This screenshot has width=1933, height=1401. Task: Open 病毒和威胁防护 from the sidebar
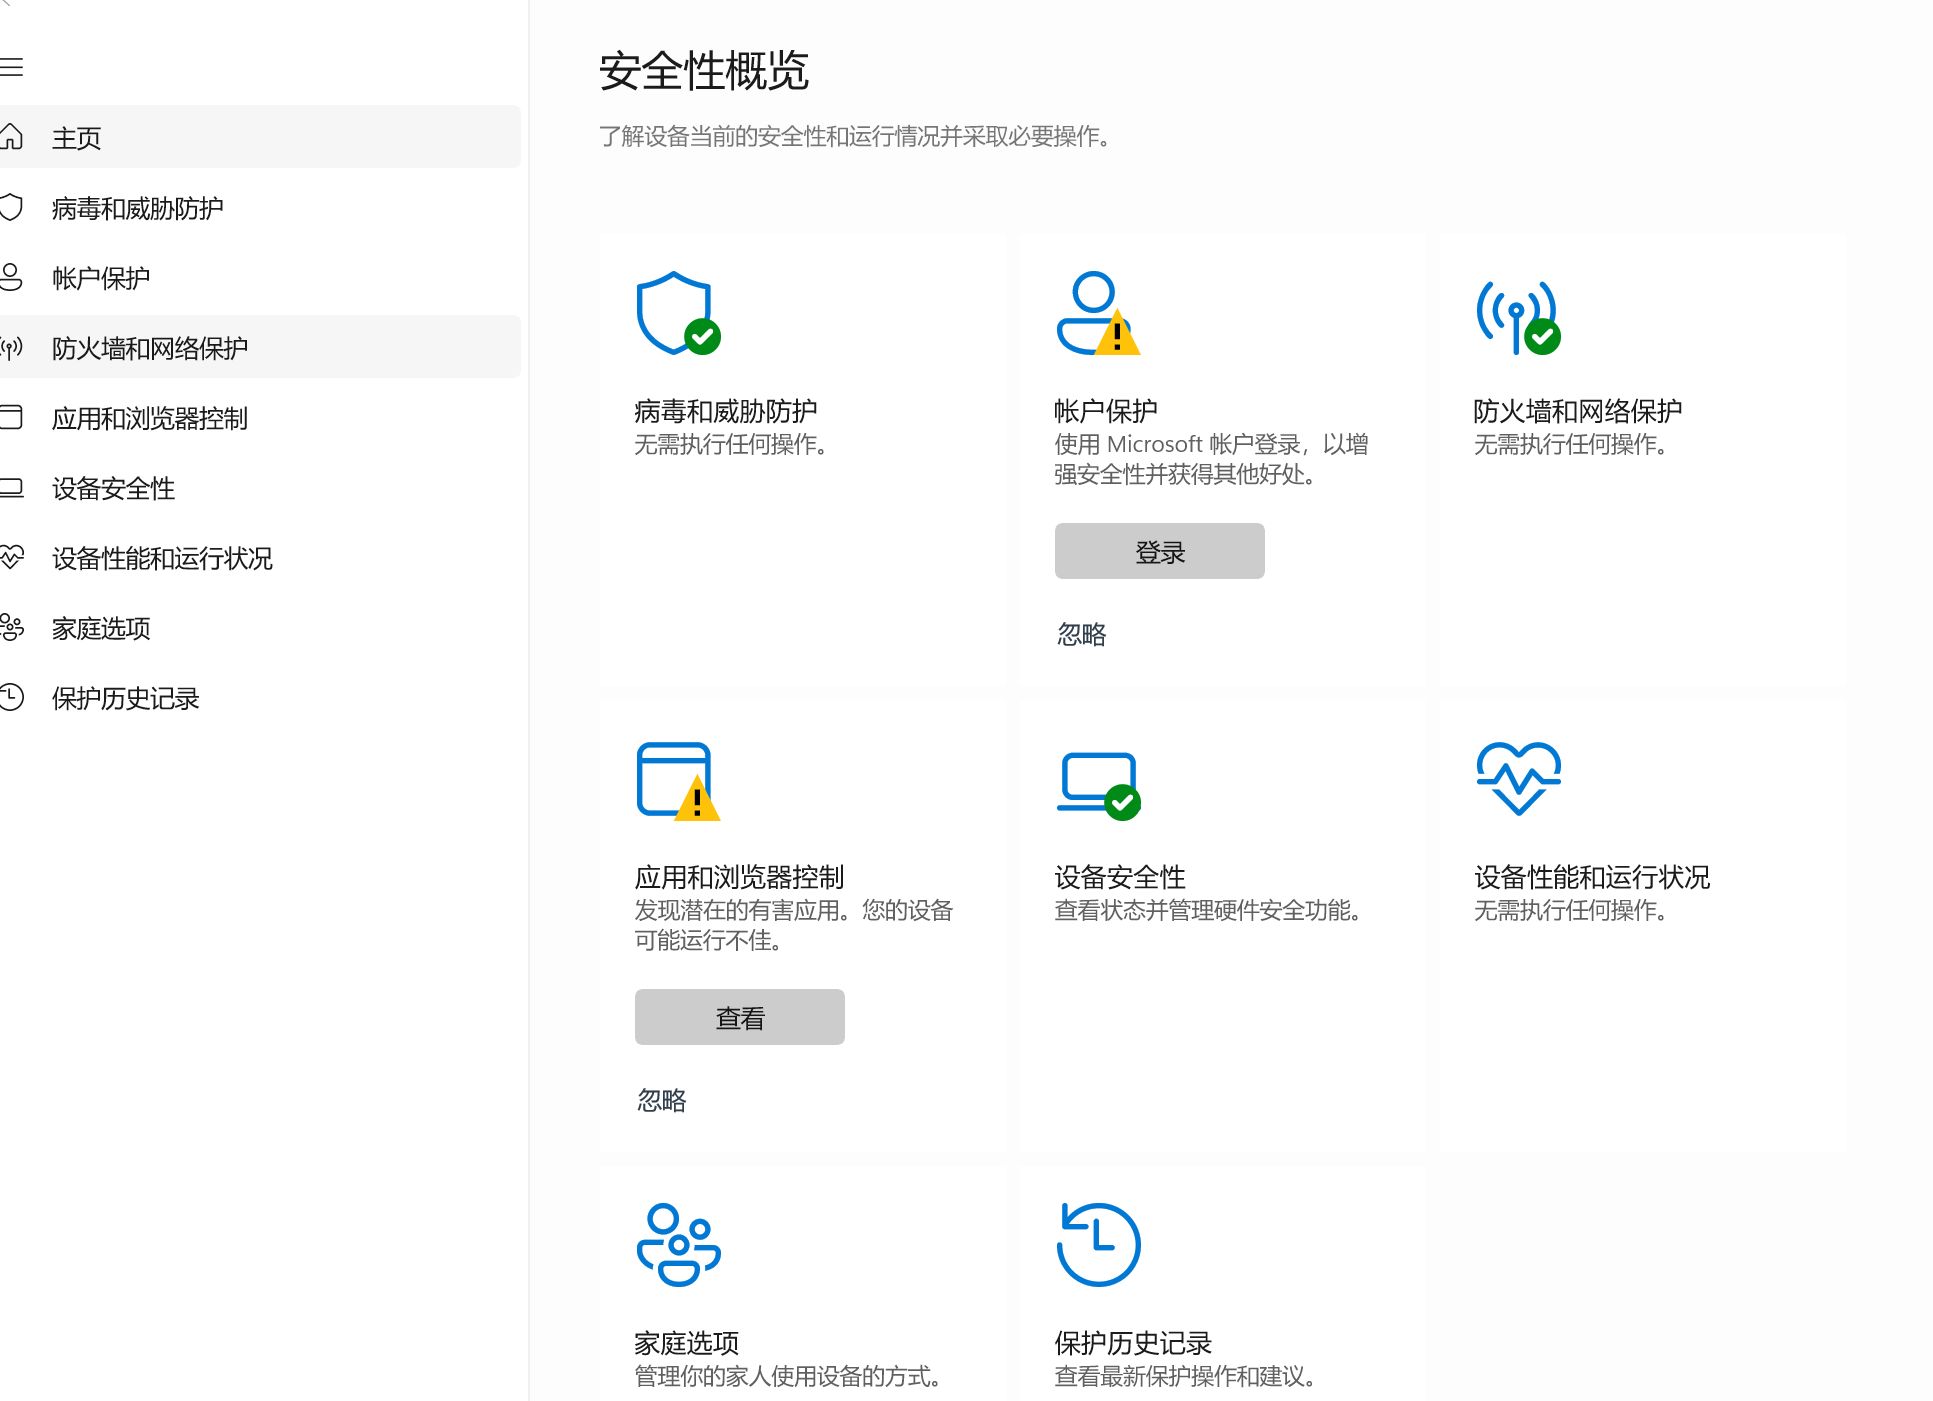click(260, 207)
